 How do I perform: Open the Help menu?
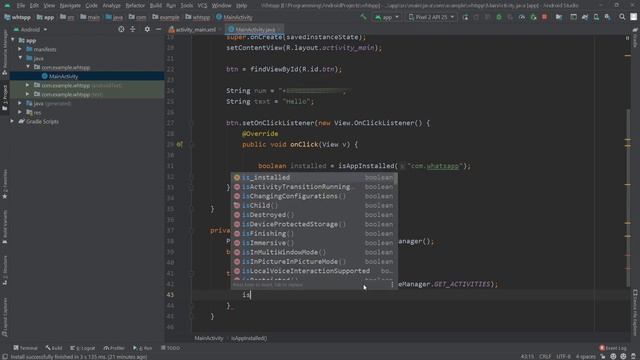(x=242, y=6)
